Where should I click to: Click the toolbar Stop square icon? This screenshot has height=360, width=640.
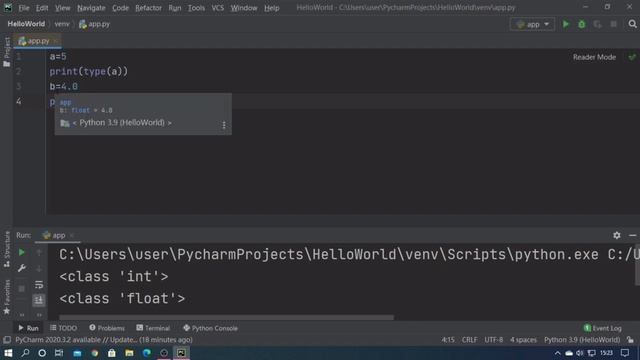click(613, 24)
